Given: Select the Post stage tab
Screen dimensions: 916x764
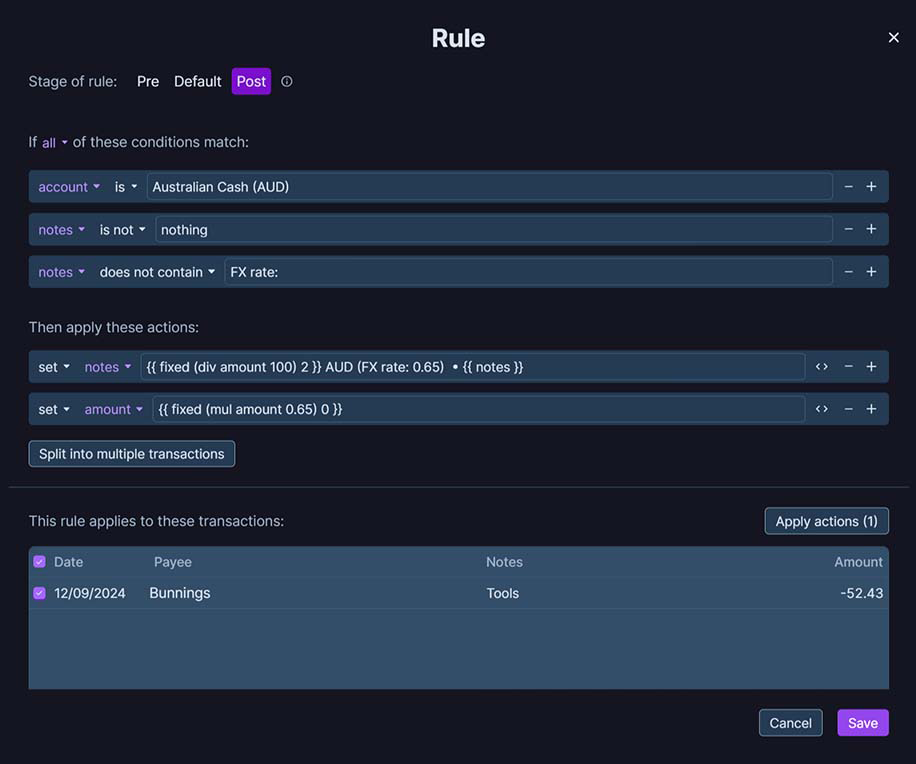Looking at the screenshot, I should (251, 82).
